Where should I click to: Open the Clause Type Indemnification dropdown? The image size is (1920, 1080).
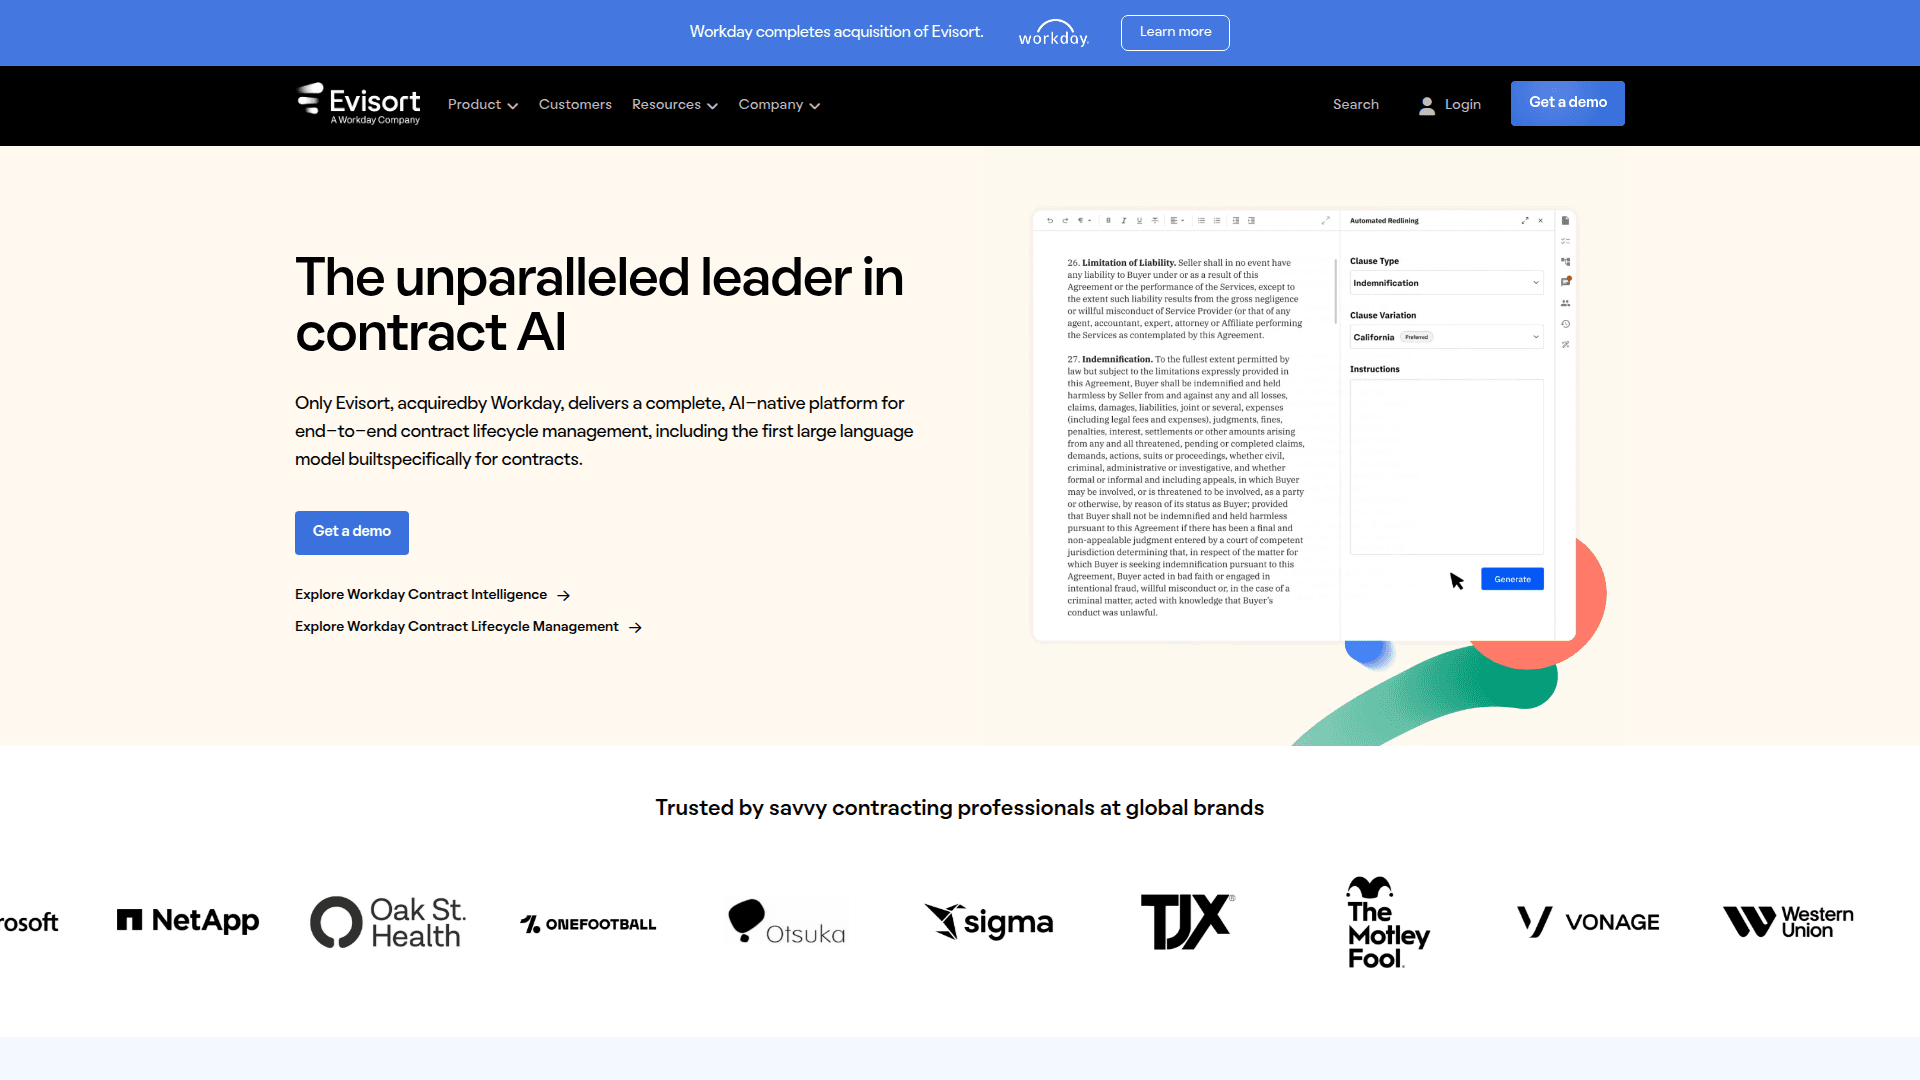pos(1446,283)
